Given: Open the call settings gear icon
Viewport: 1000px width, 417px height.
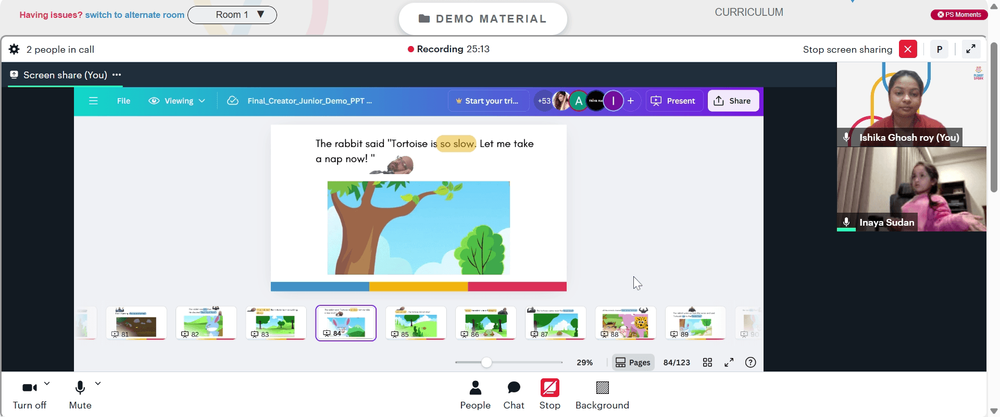Looking at the screenshot, I should click(14, 49).
